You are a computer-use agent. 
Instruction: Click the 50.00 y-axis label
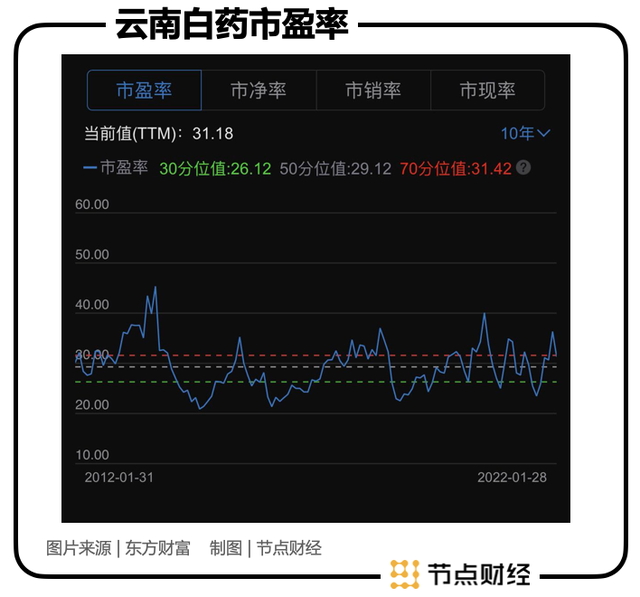pos(92,255)
